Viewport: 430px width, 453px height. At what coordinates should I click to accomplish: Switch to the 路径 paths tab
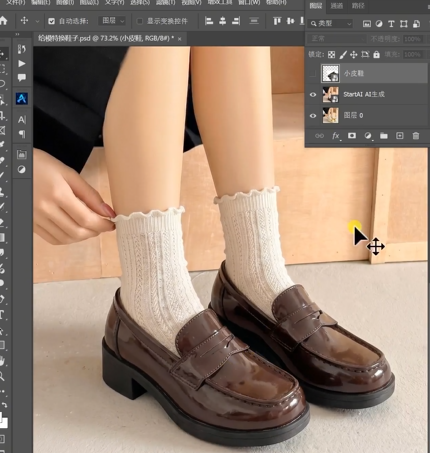(x=358, y=6)
